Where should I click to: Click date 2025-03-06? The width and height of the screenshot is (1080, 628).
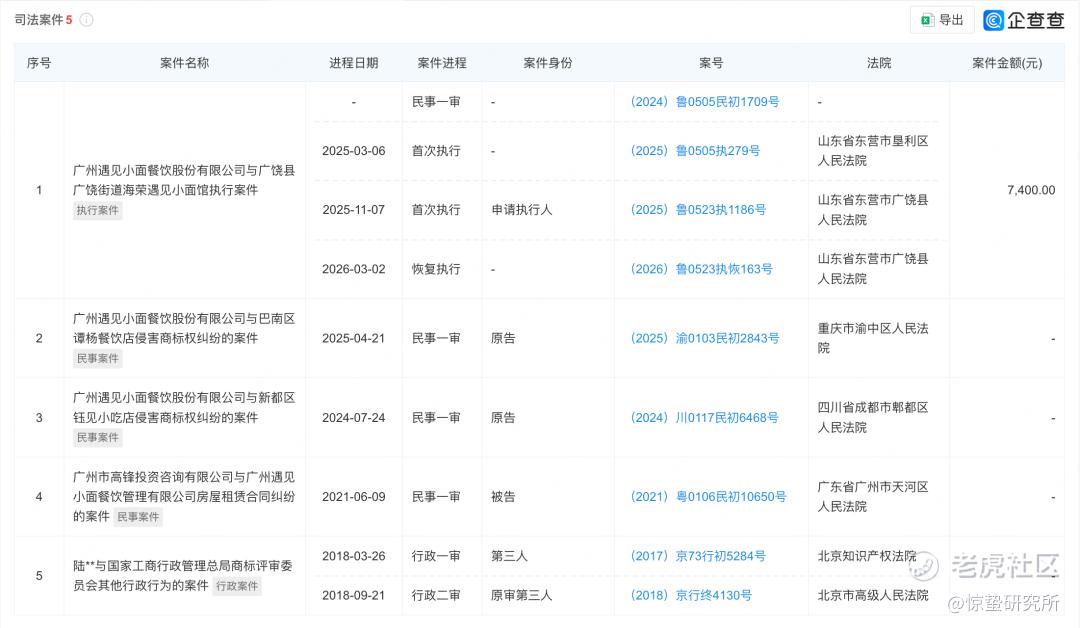coord(353,151)
